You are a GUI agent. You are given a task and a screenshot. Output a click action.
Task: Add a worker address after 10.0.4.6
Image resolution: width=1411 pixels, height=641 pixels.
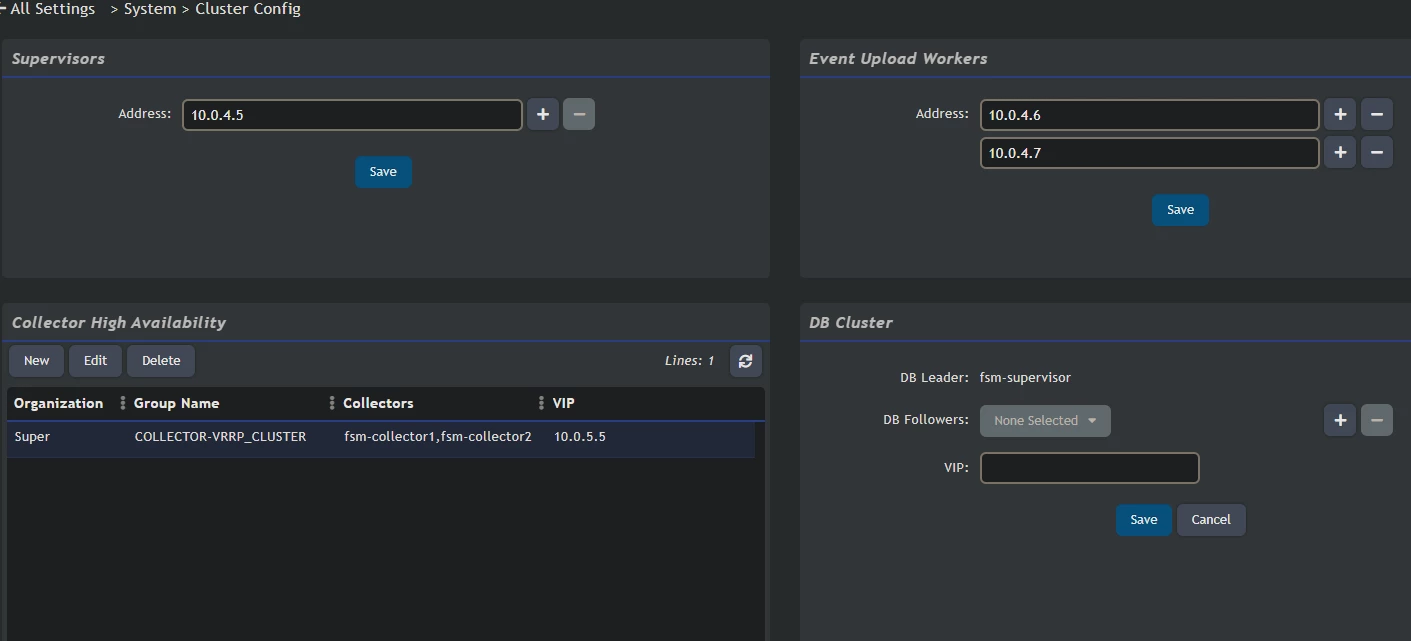(1340, 115)
